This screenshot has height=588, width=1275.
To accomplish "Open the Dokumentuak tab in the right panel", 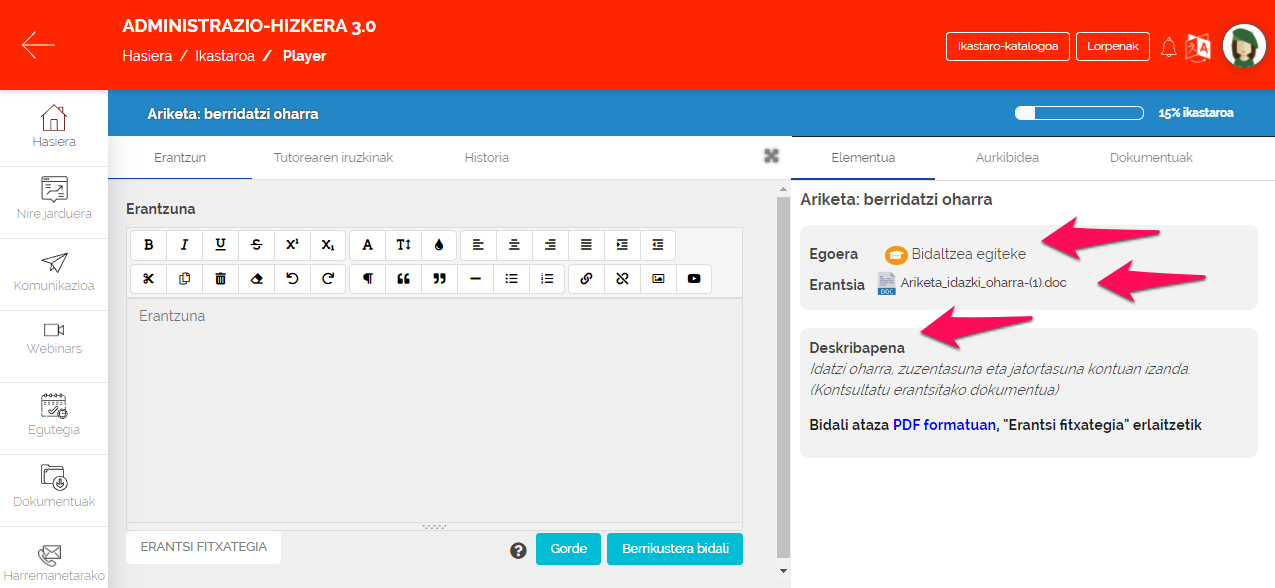I will [x=1150, y=158].
